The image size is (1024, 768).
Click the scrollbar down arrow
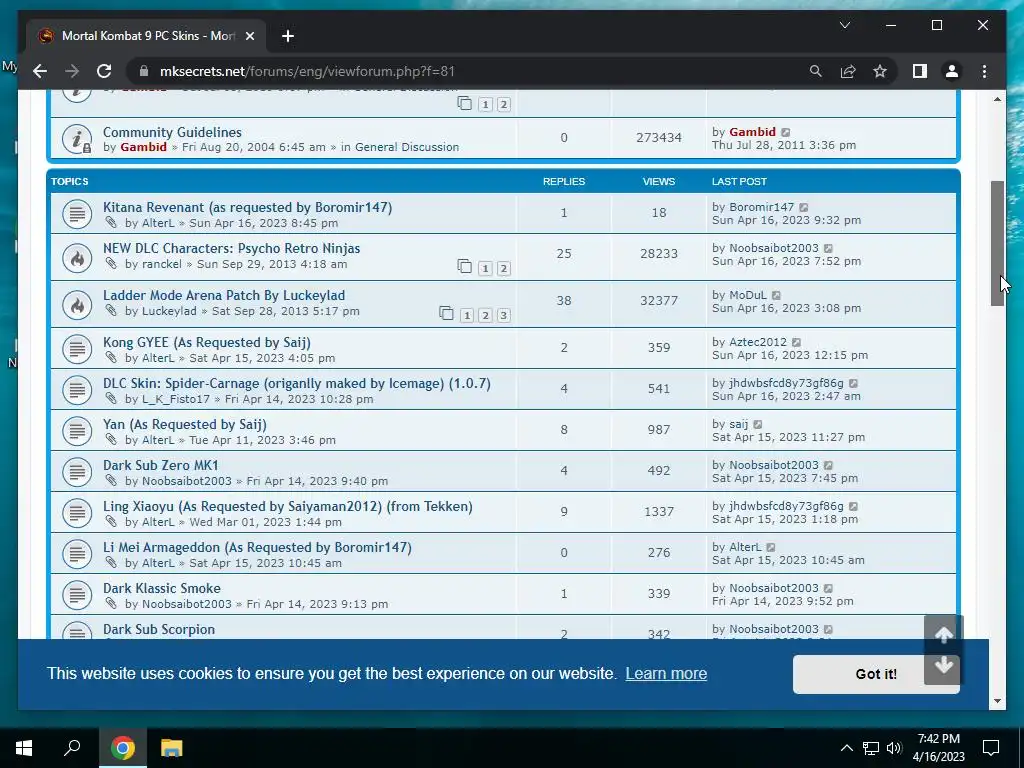(997, 701)
